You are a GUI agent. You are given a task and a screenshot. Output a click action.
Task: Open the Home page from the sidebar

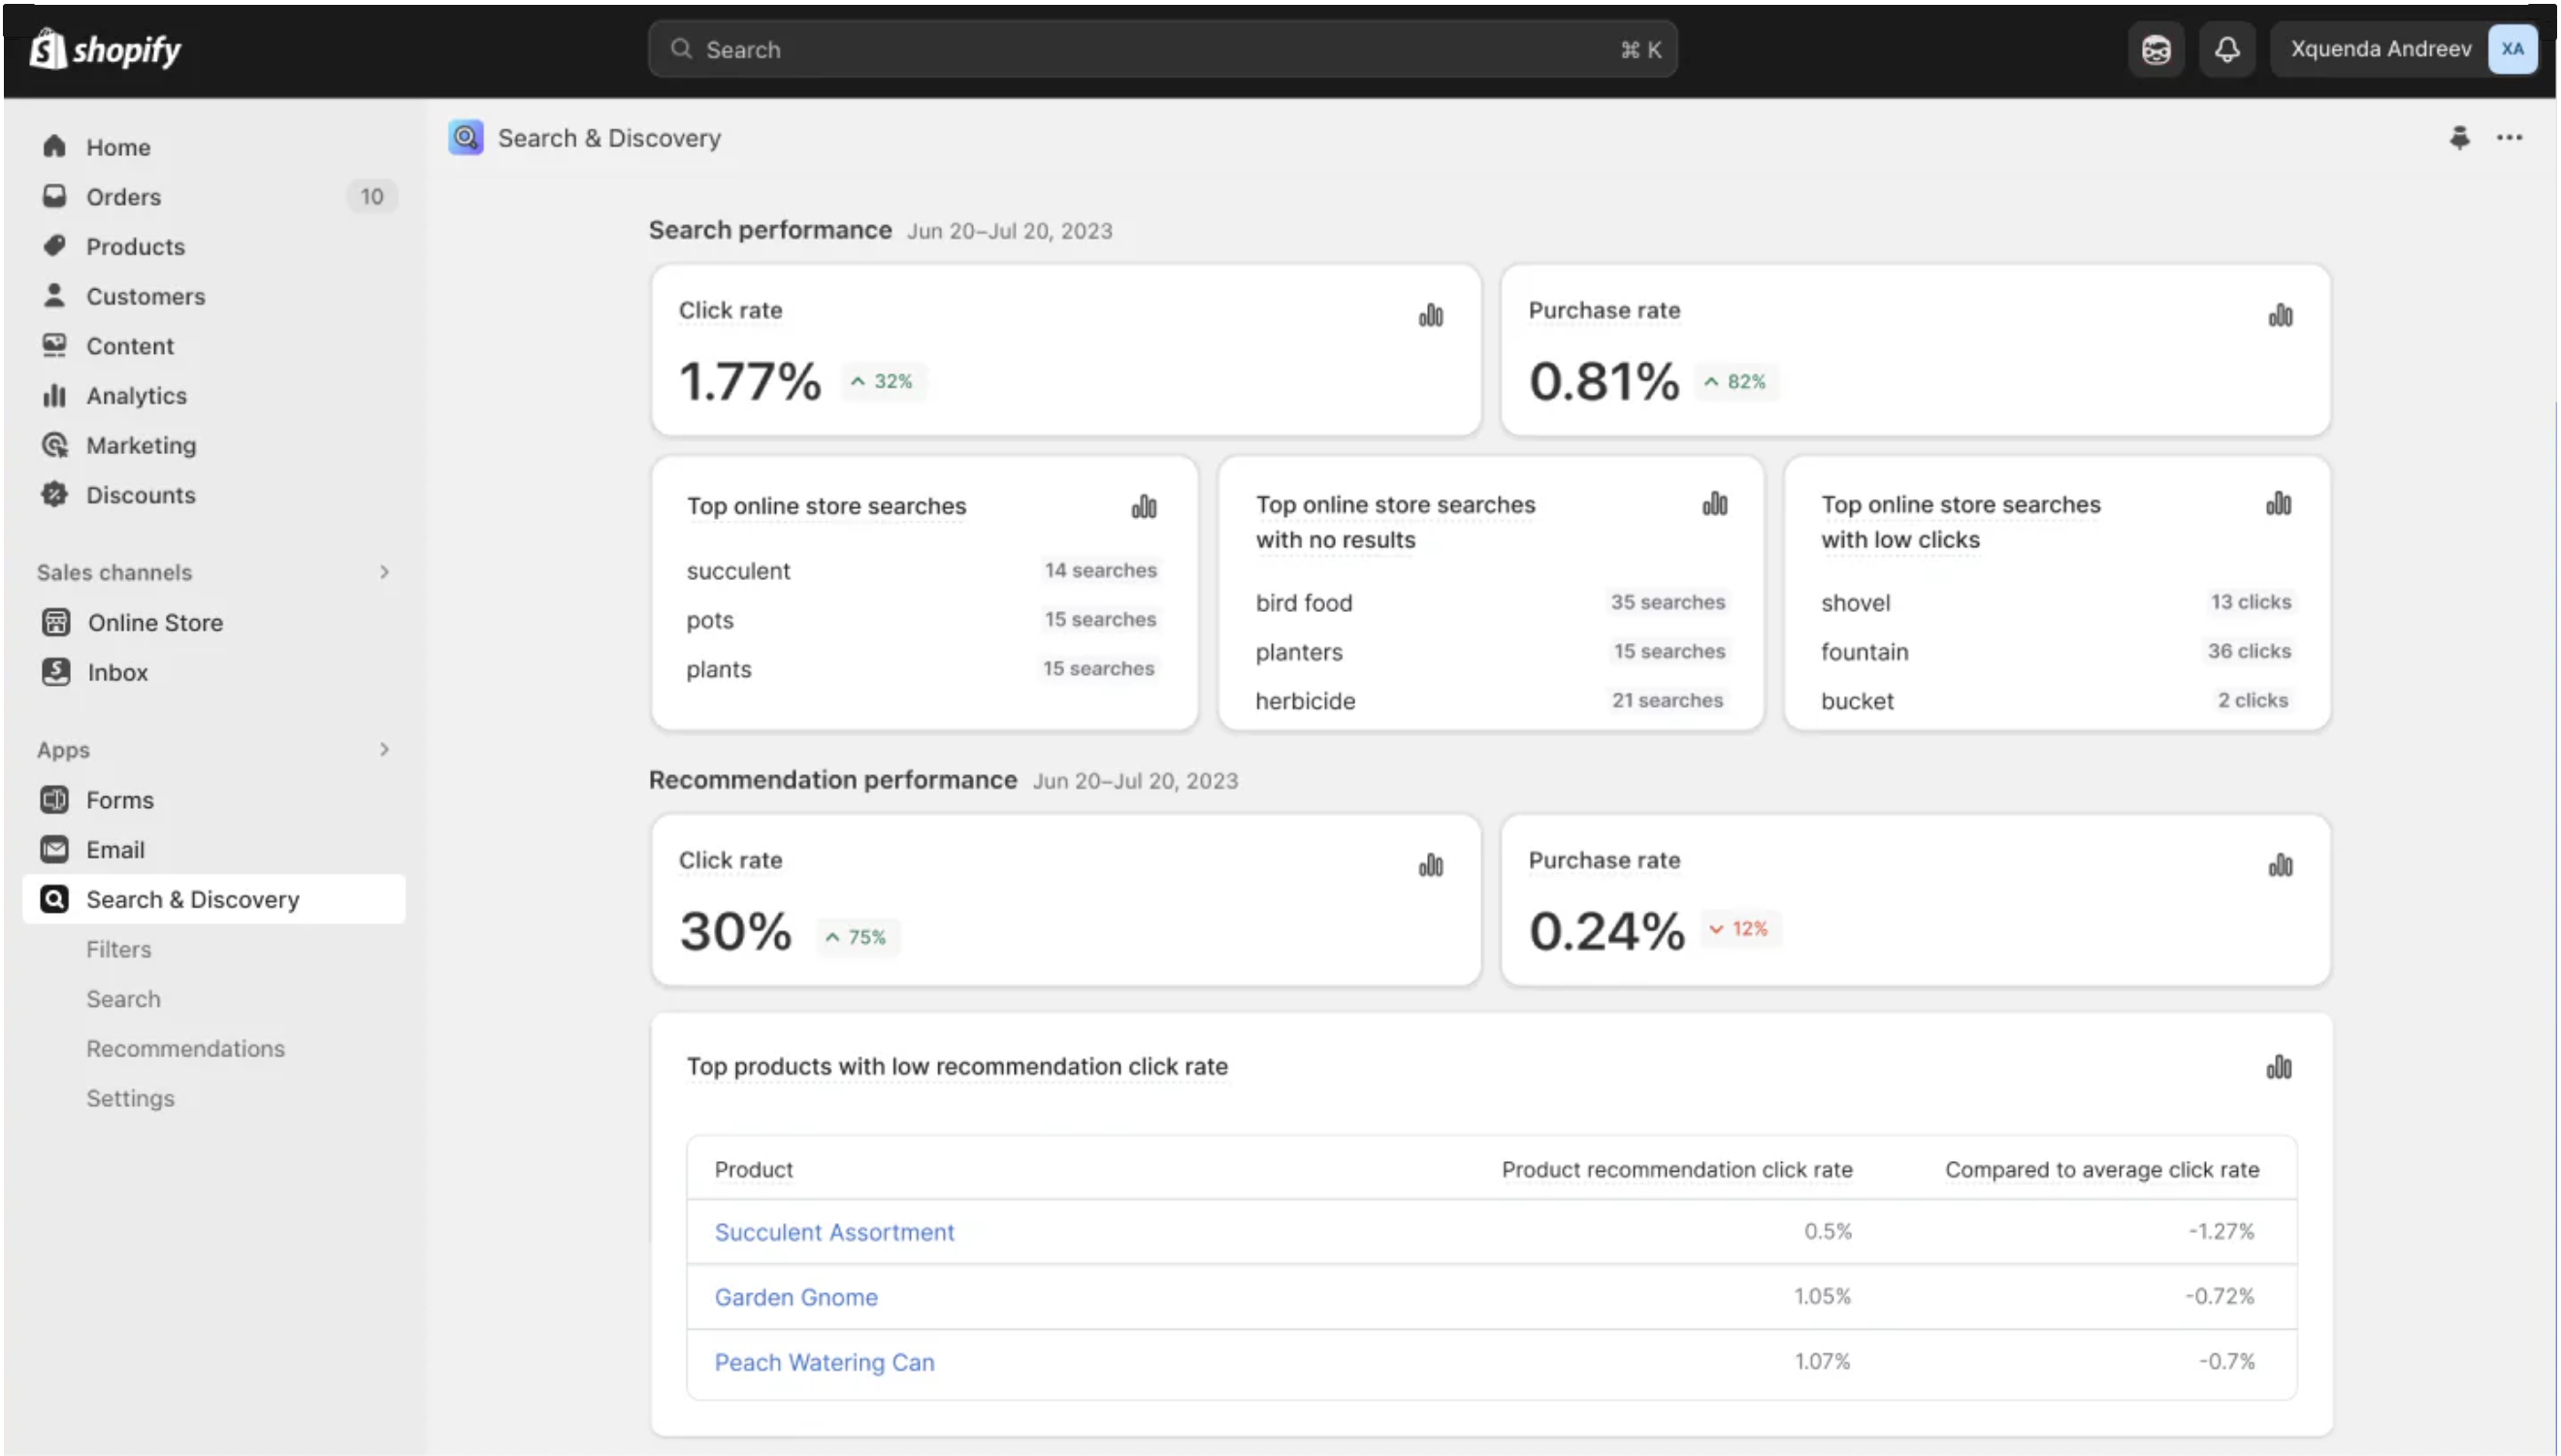[118, 146]
